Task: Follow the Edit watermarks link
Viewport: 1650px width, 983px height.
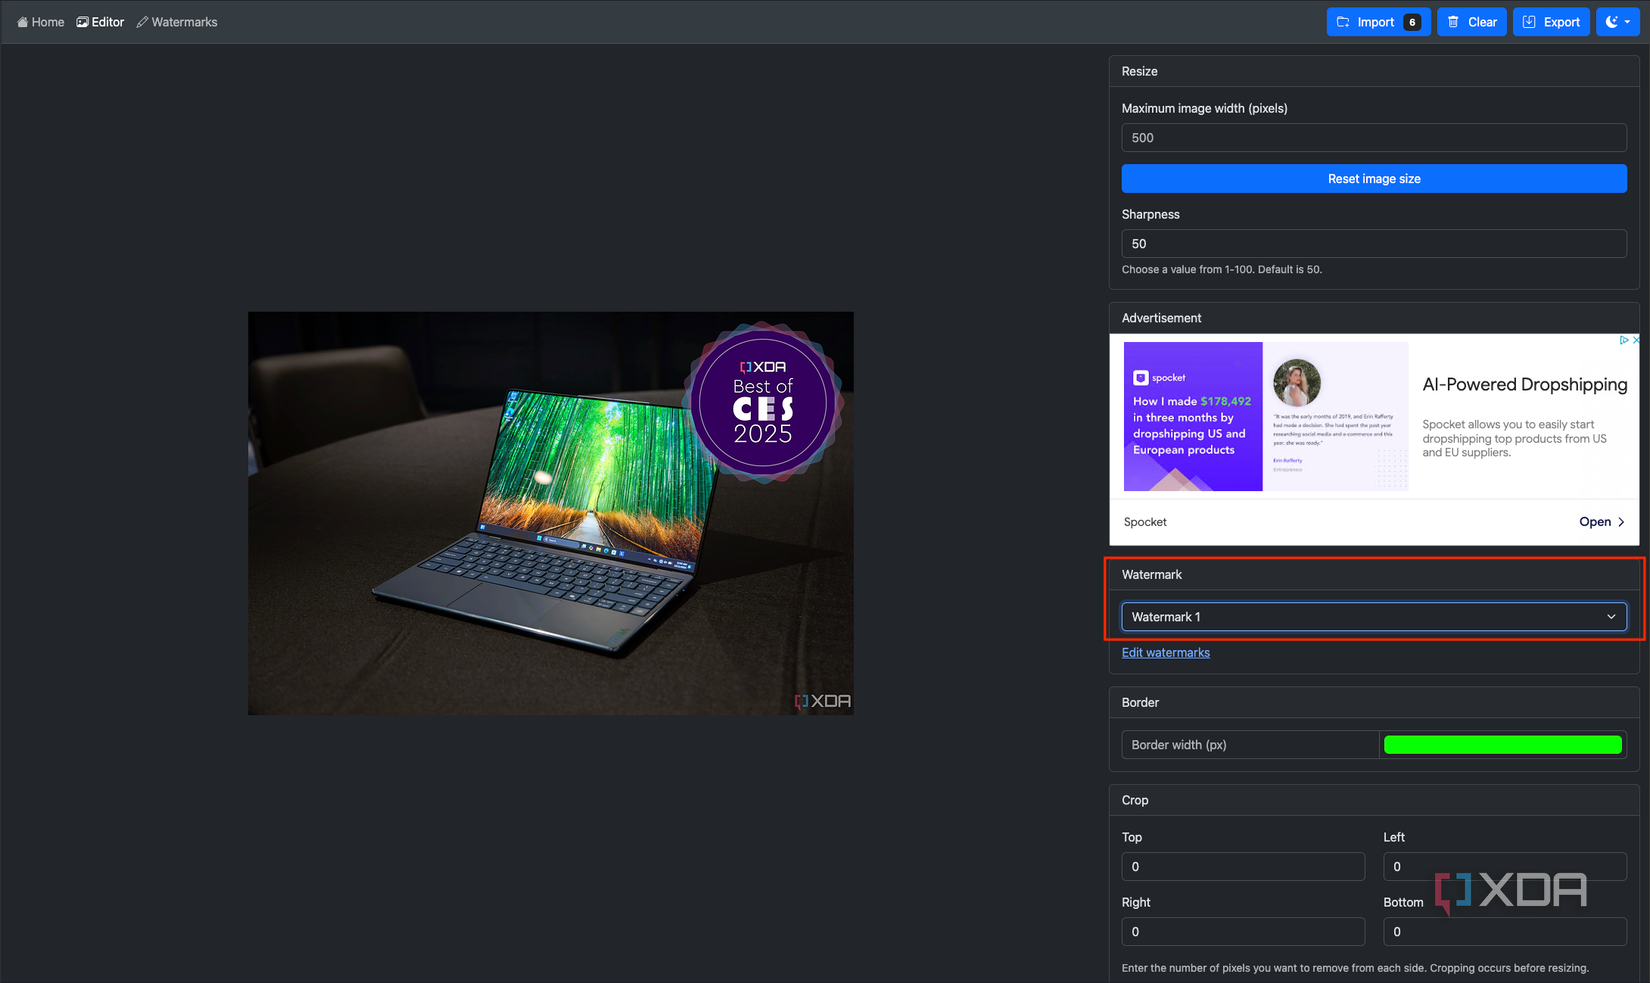Action: click(1166, 653)
